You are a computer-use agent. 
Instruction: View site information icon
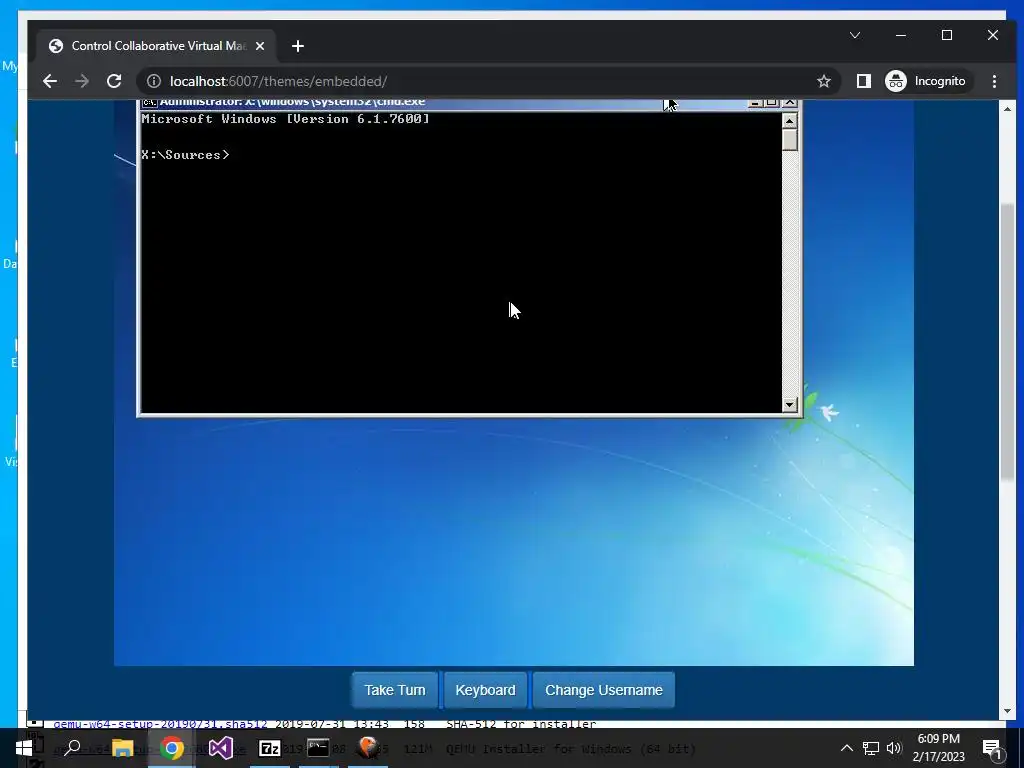(153, 81)
